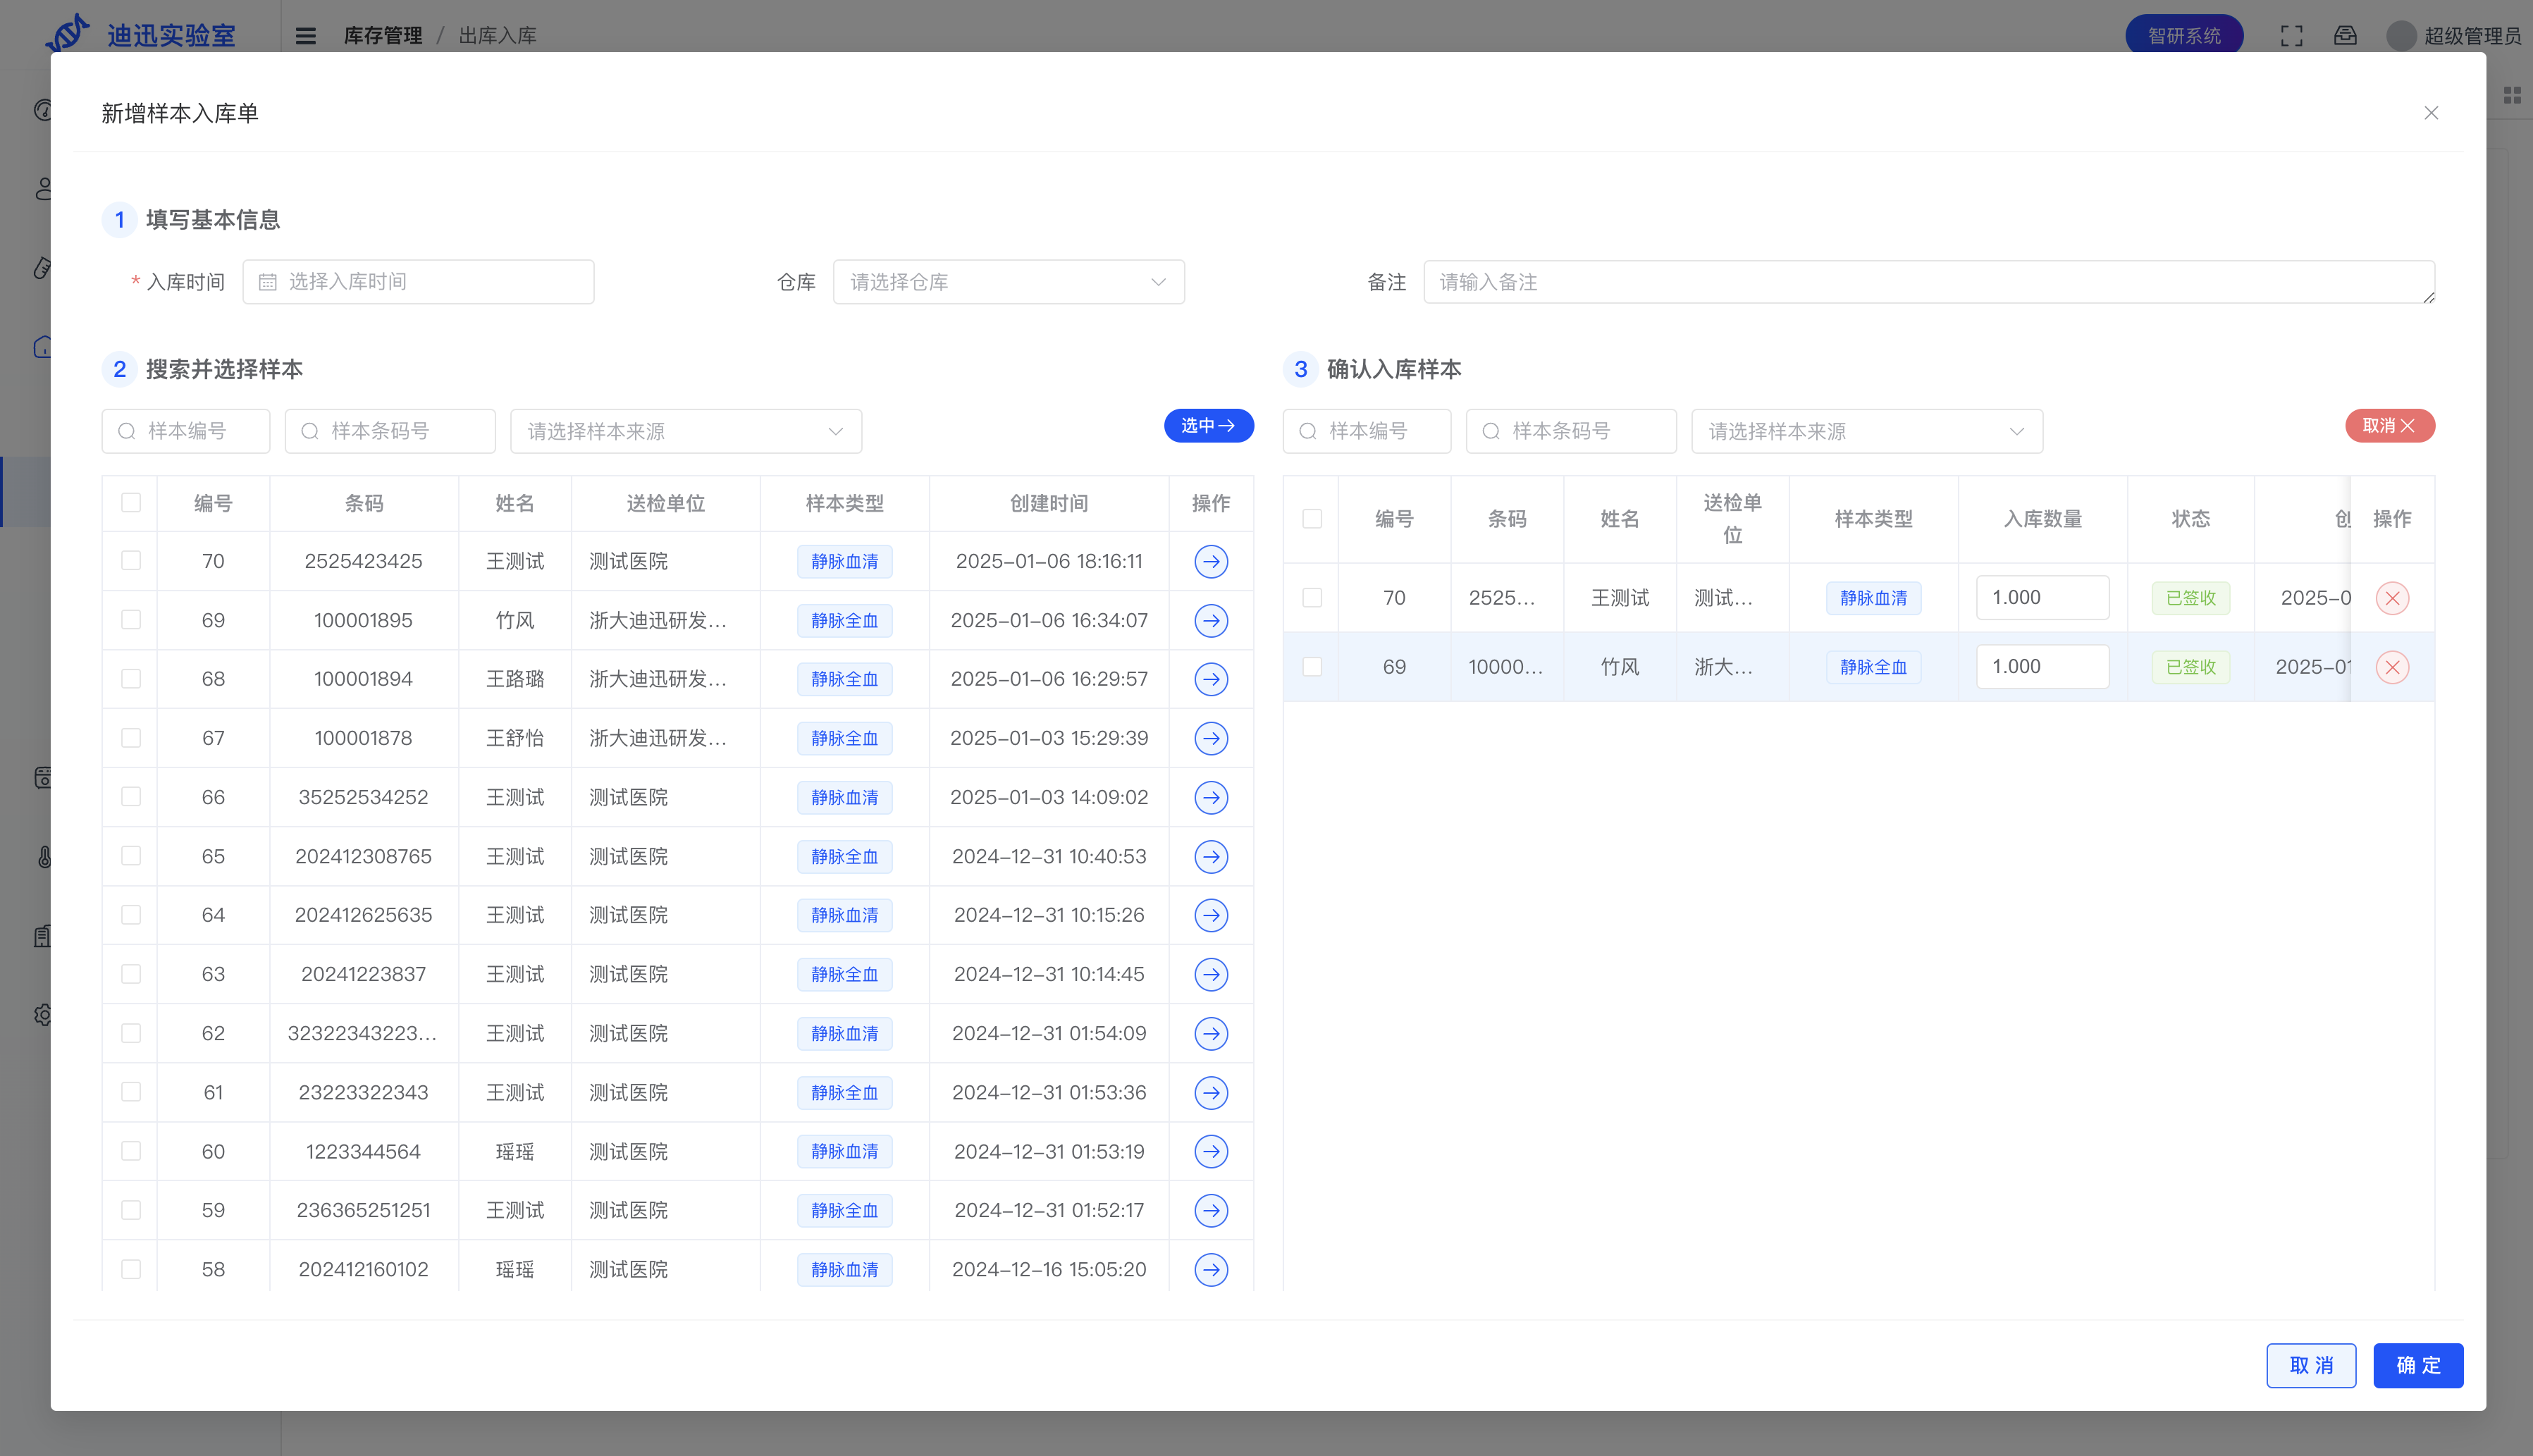This screenshot has width=2533, height=1456.
Task: Click name 瑶瑶 in row 60
Action: pyautogui.click(x=514, y=1151)
